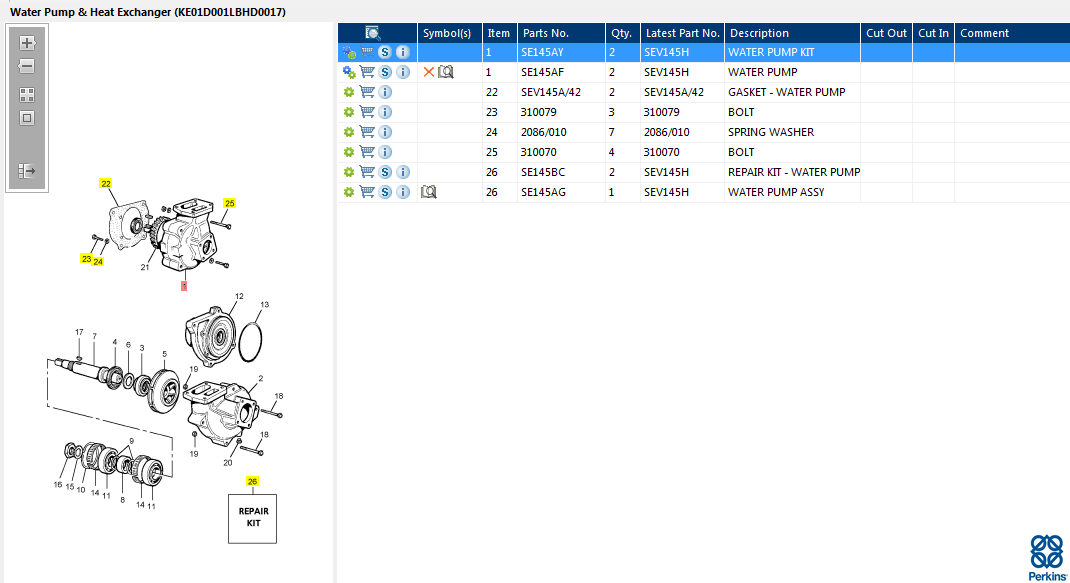Show info for bolt 310070 row
Screen dimensions: 1070x583
click(385, 152)
